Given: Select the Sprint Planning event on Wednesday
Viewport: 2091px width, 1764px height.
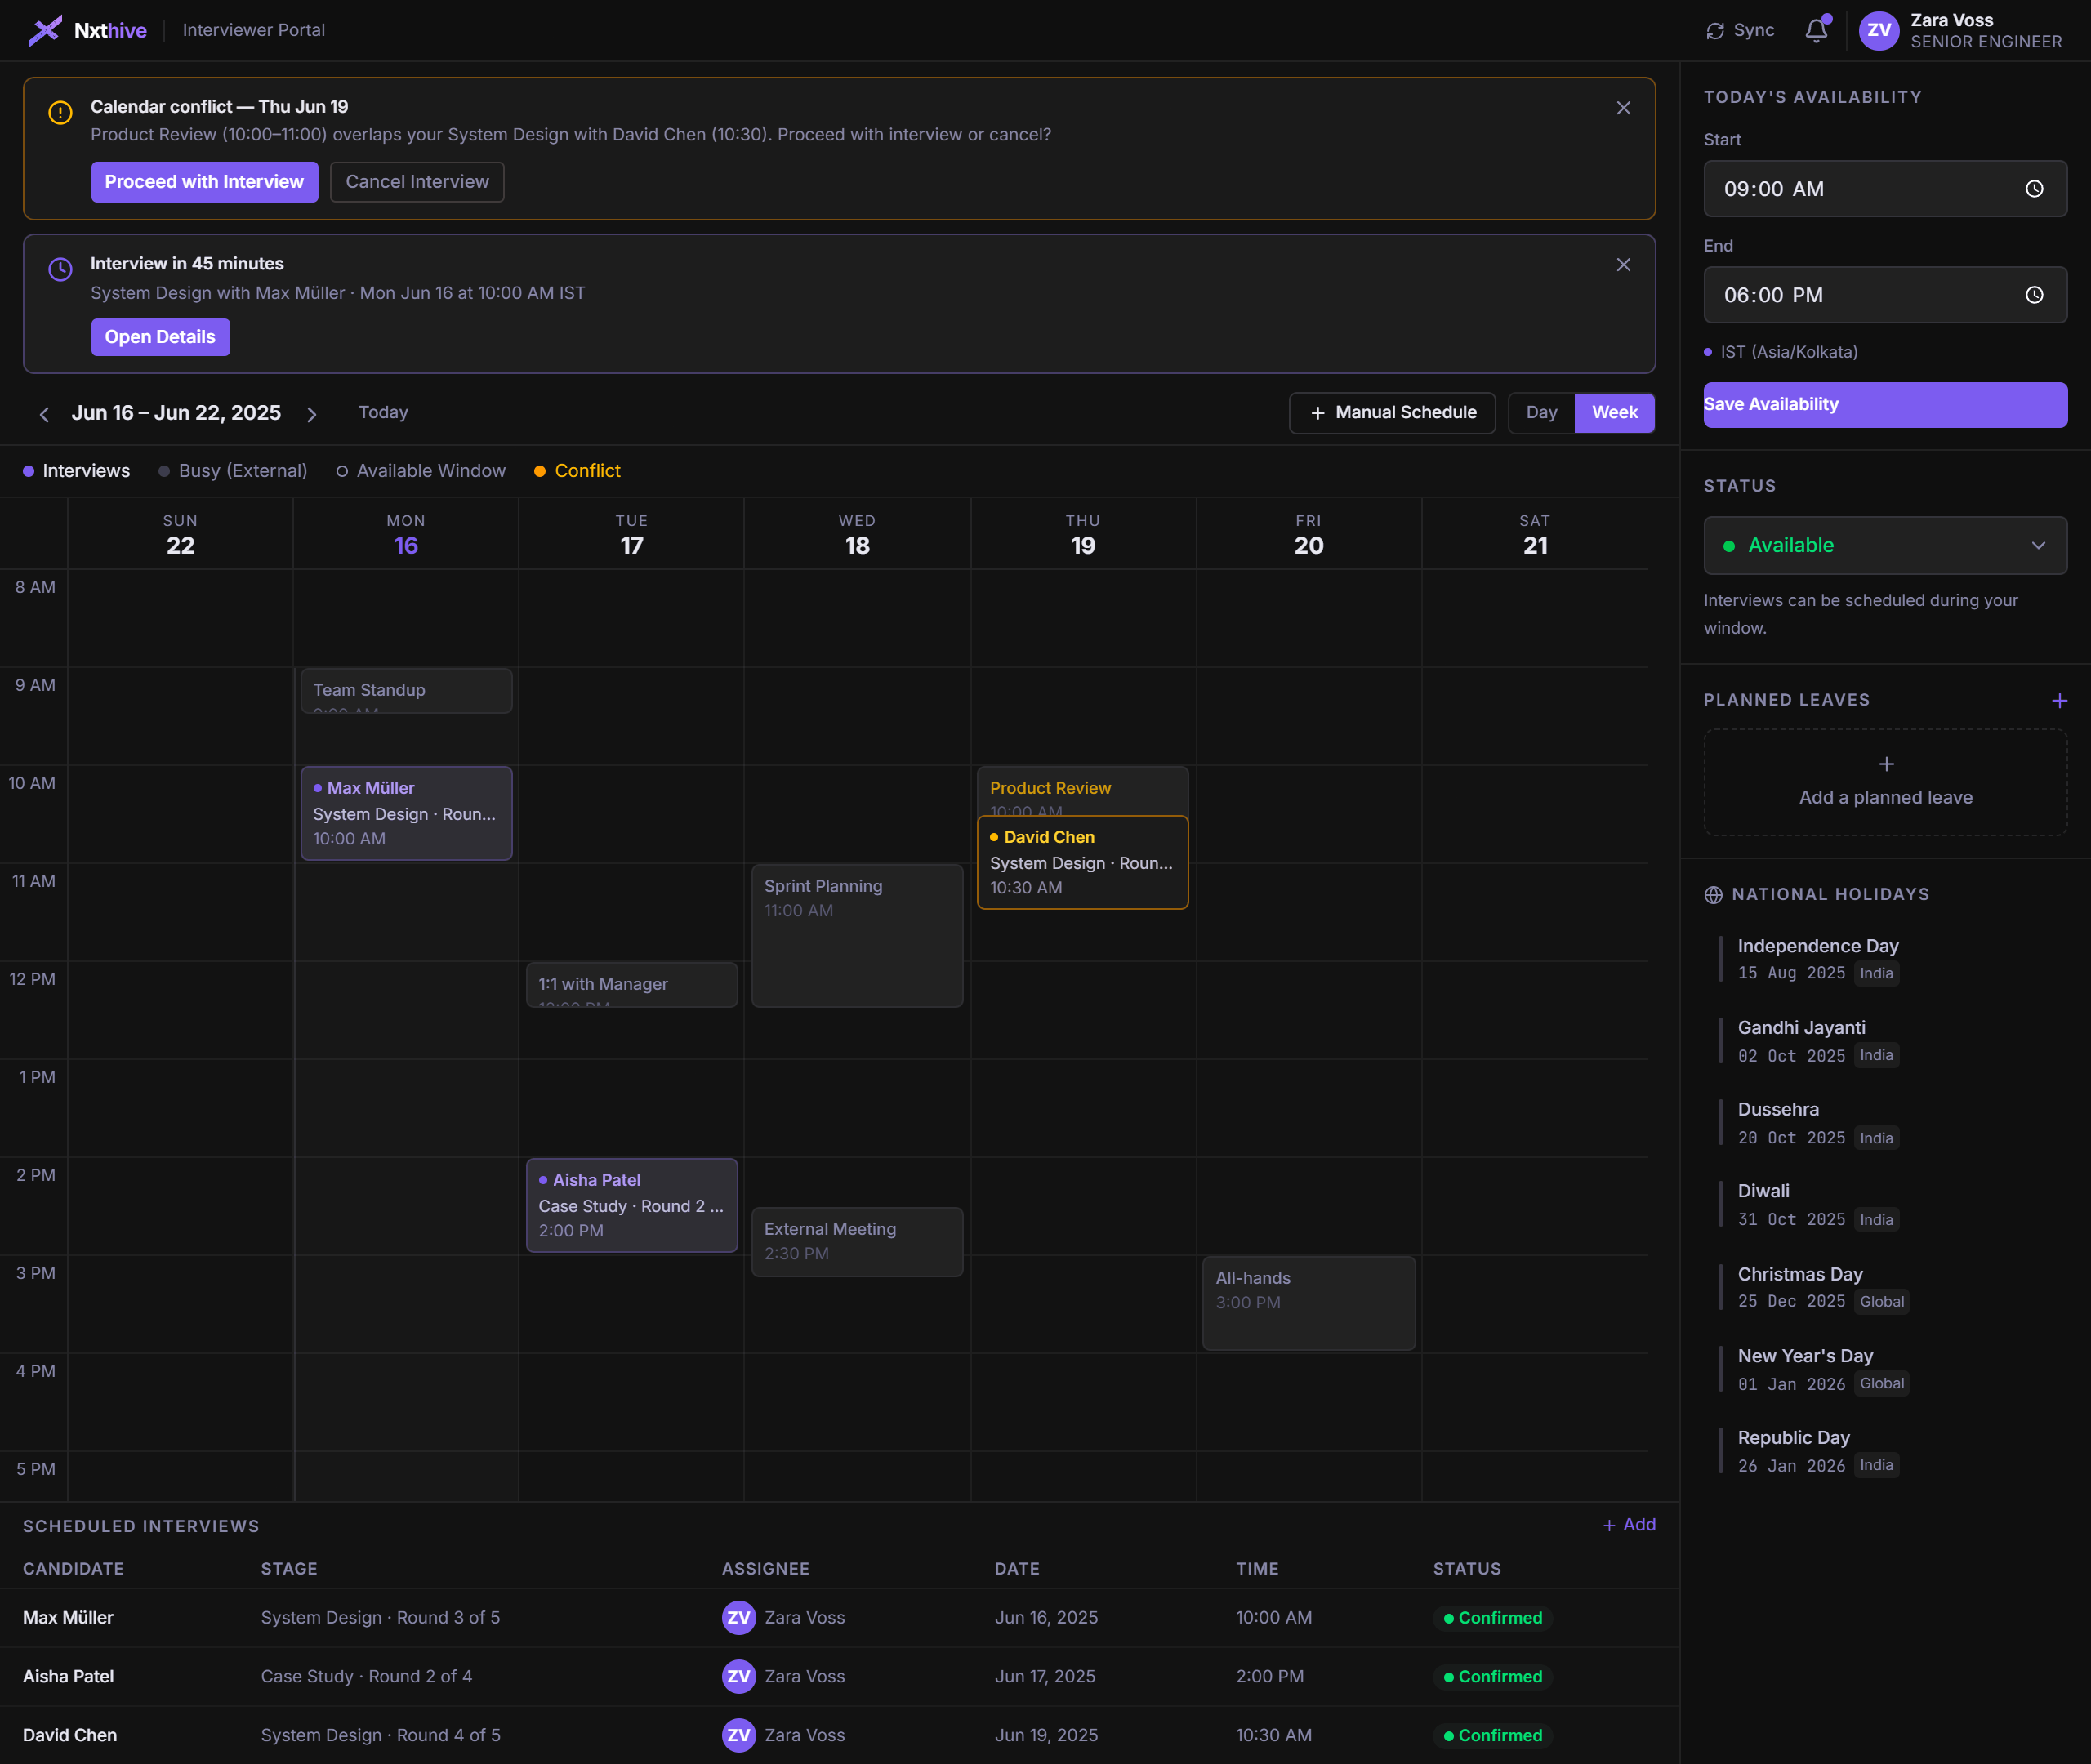Looking at the screenshot, I should [857, 935].
